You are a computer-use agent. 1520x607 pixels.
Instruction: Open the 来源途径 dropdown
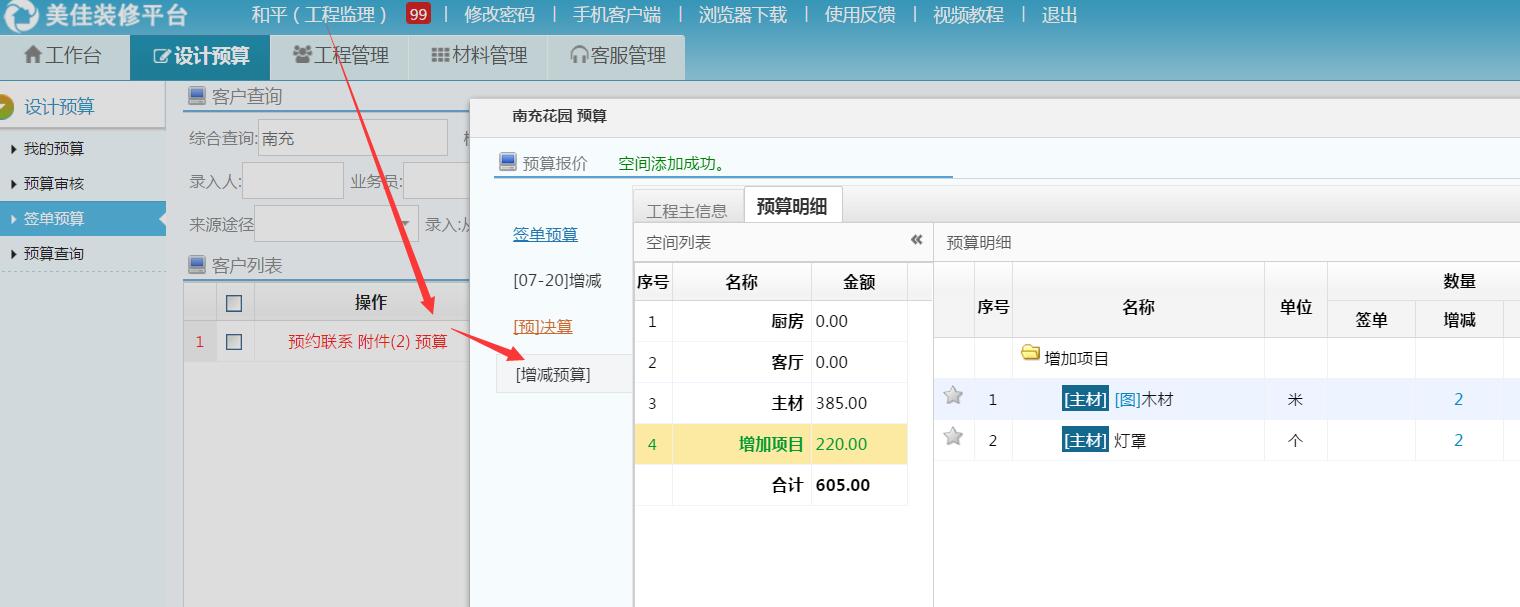coord(405,222)
